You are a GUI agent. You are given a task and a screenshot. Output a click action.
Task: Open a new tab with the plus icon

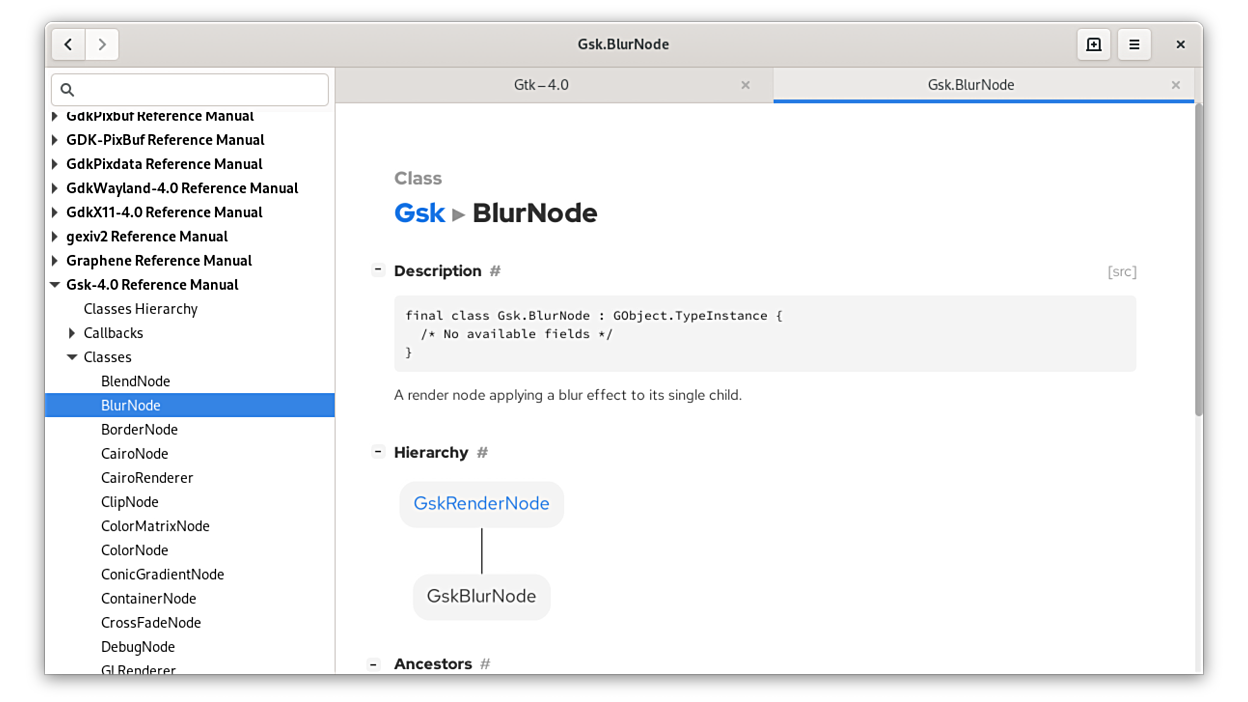coord(1093,45)
